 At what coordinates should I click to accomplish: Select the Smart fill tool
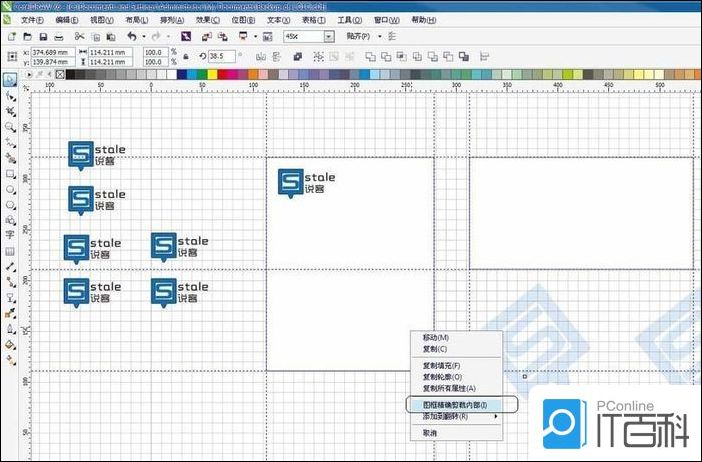coord(10,158)
